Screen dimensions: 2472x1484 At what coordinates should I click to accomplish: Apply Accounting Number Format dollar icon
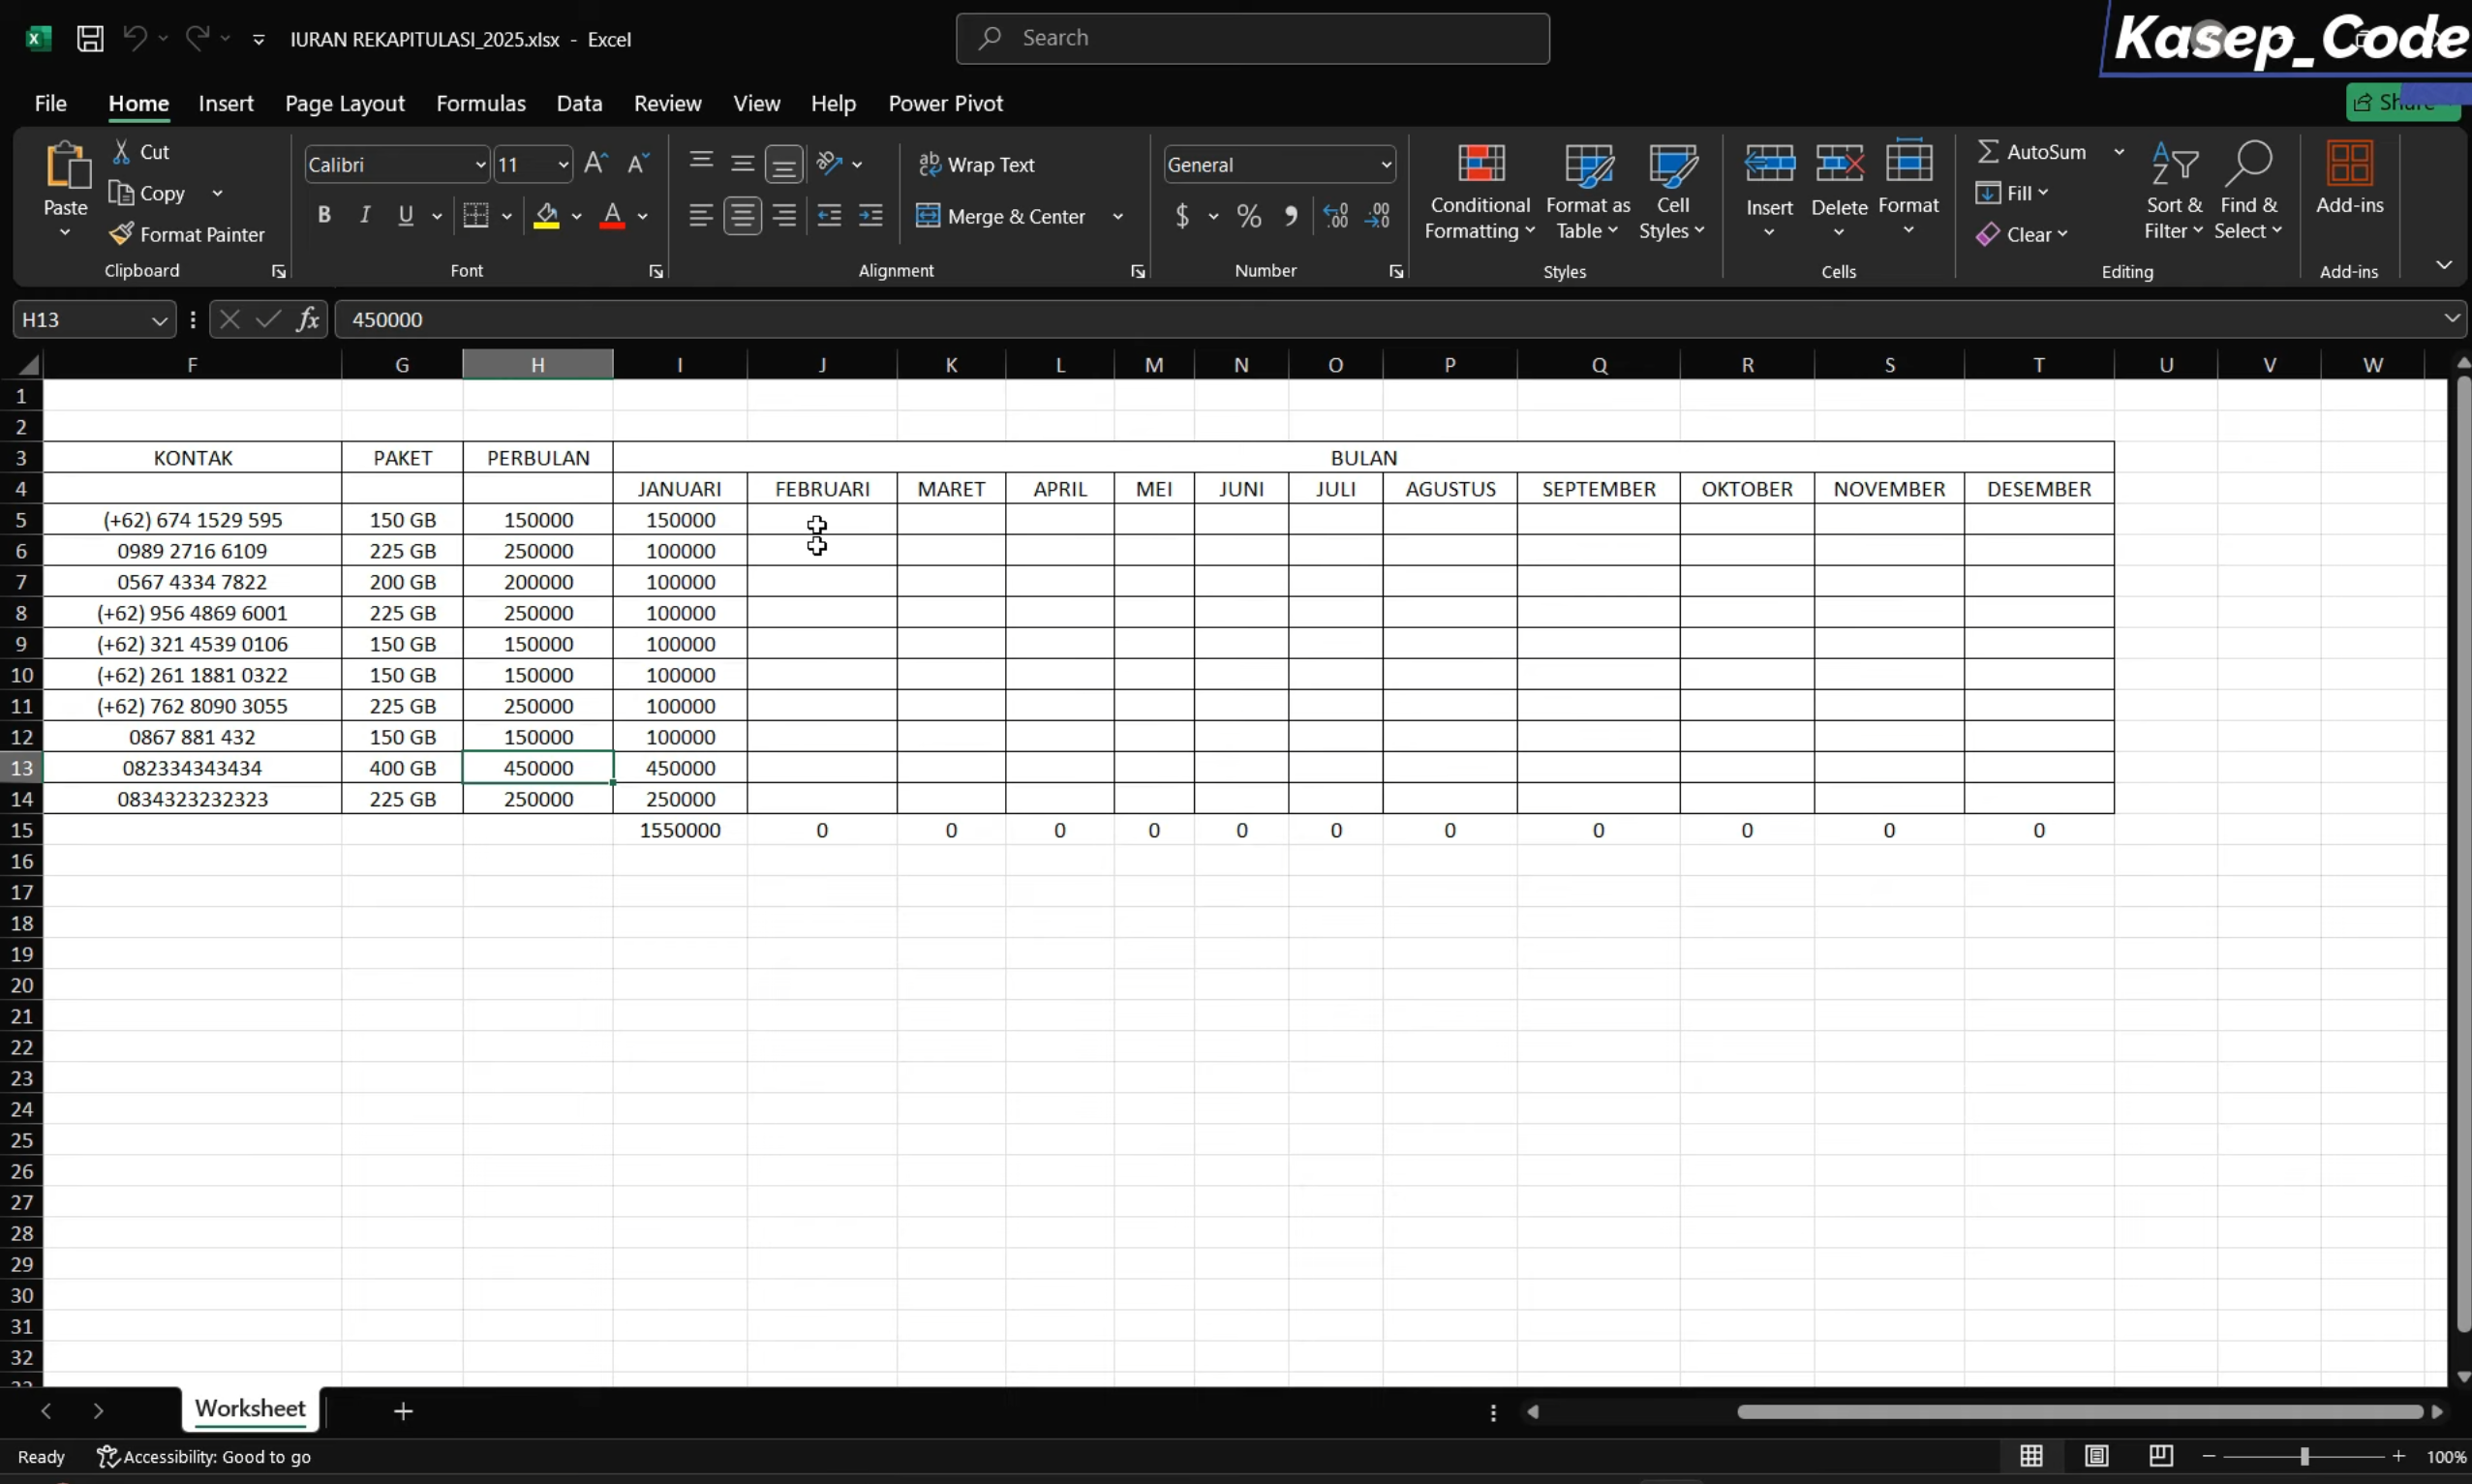[x=1182, y=216]
